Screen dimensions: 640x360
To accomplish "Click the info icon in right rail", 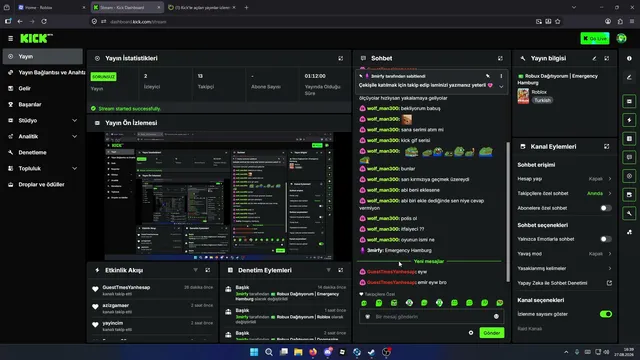I will tap(629, 58).
